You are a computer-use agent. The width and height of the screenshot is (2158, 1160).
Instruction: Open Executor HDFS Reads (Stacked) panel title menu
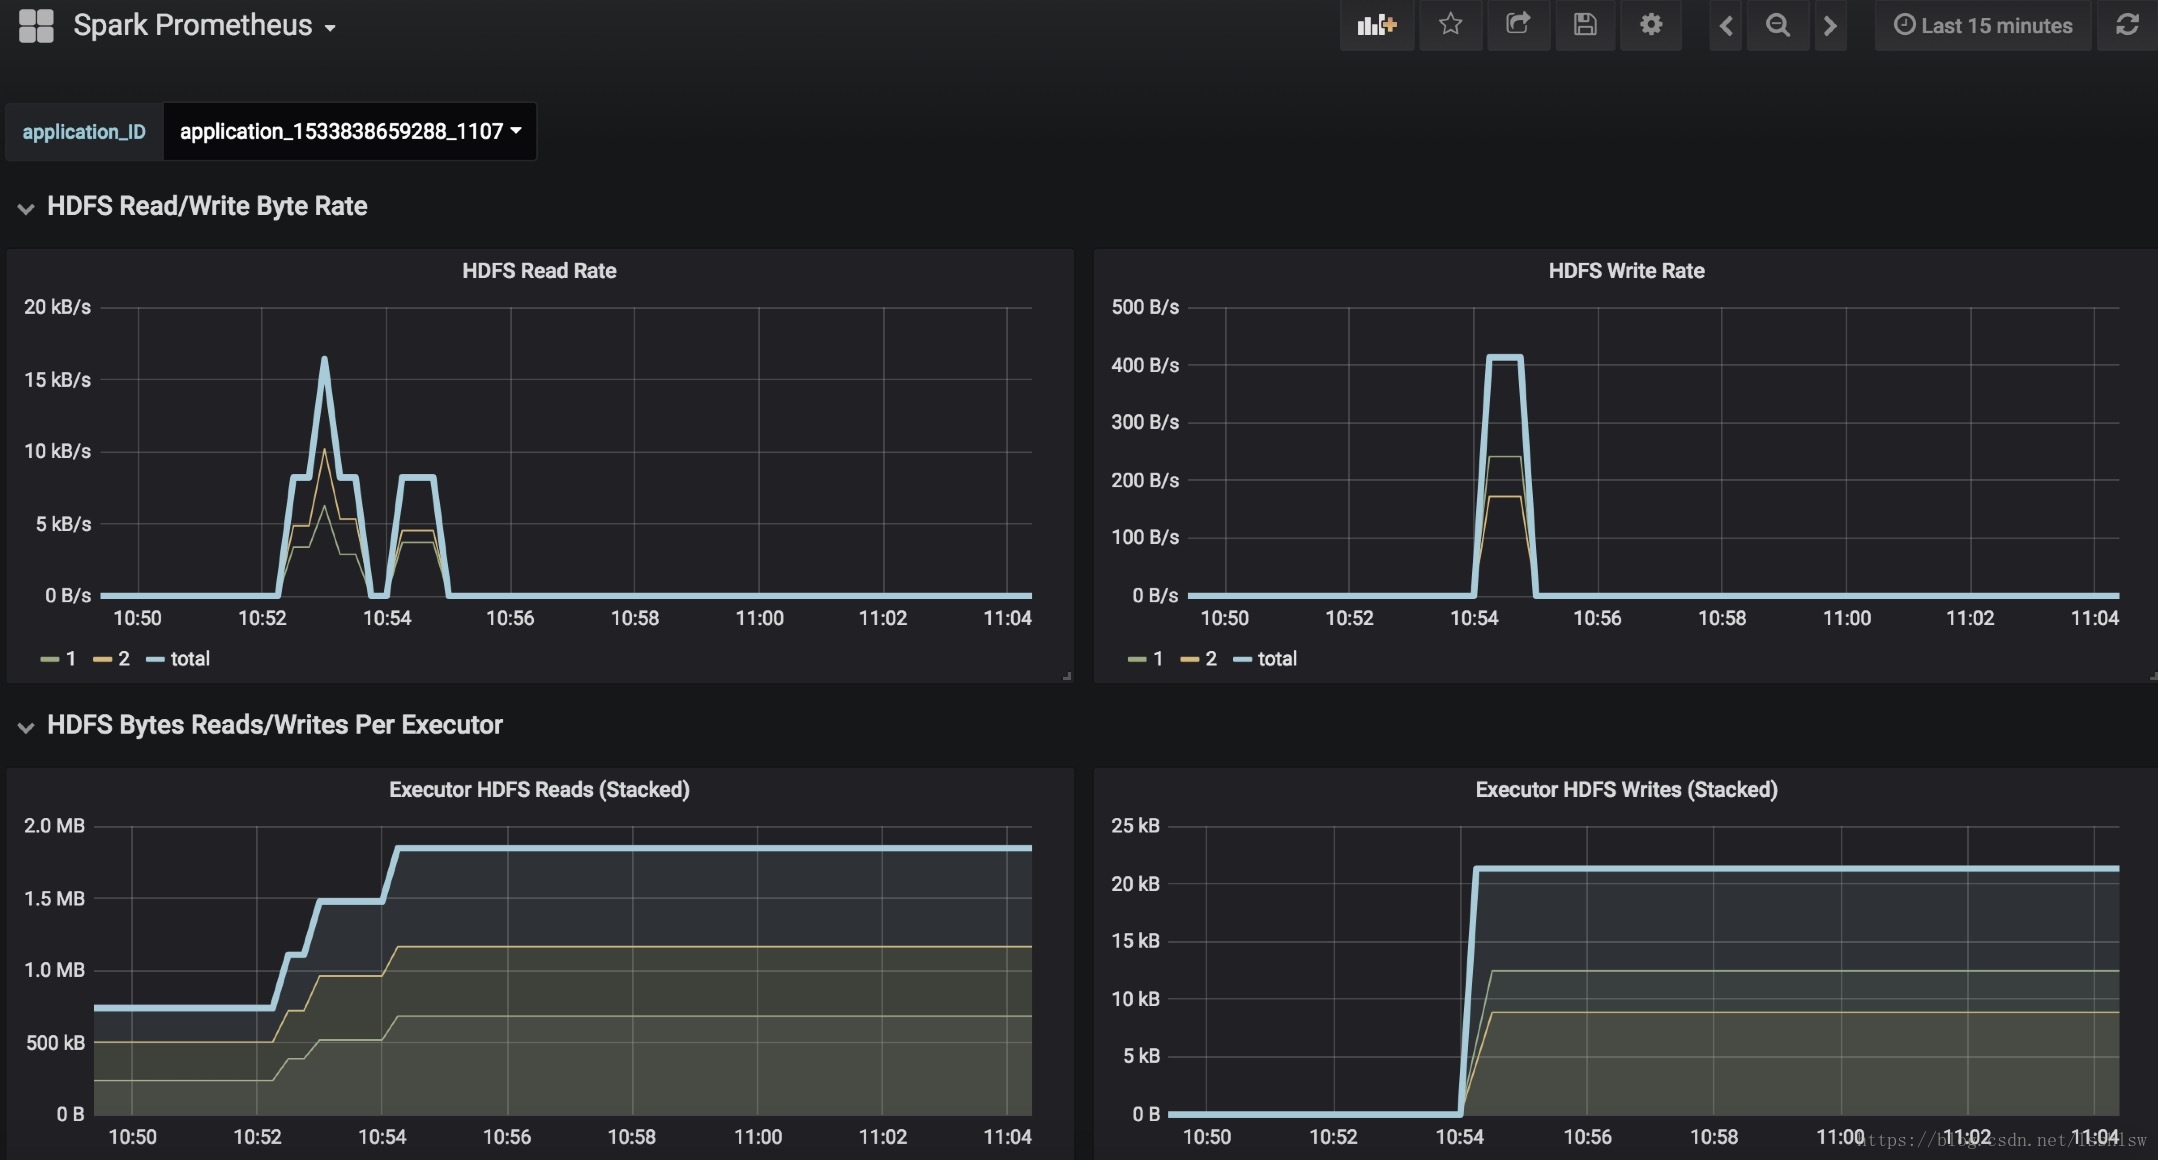pyautogui.click(x=539, y=790)
